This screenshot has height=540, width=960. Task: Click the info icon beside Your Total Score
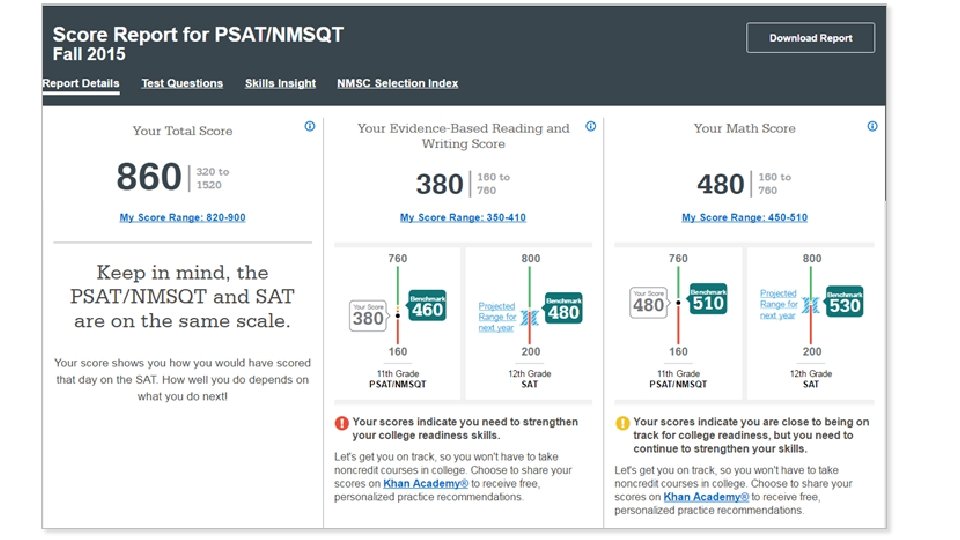click(x=309, y=126)
